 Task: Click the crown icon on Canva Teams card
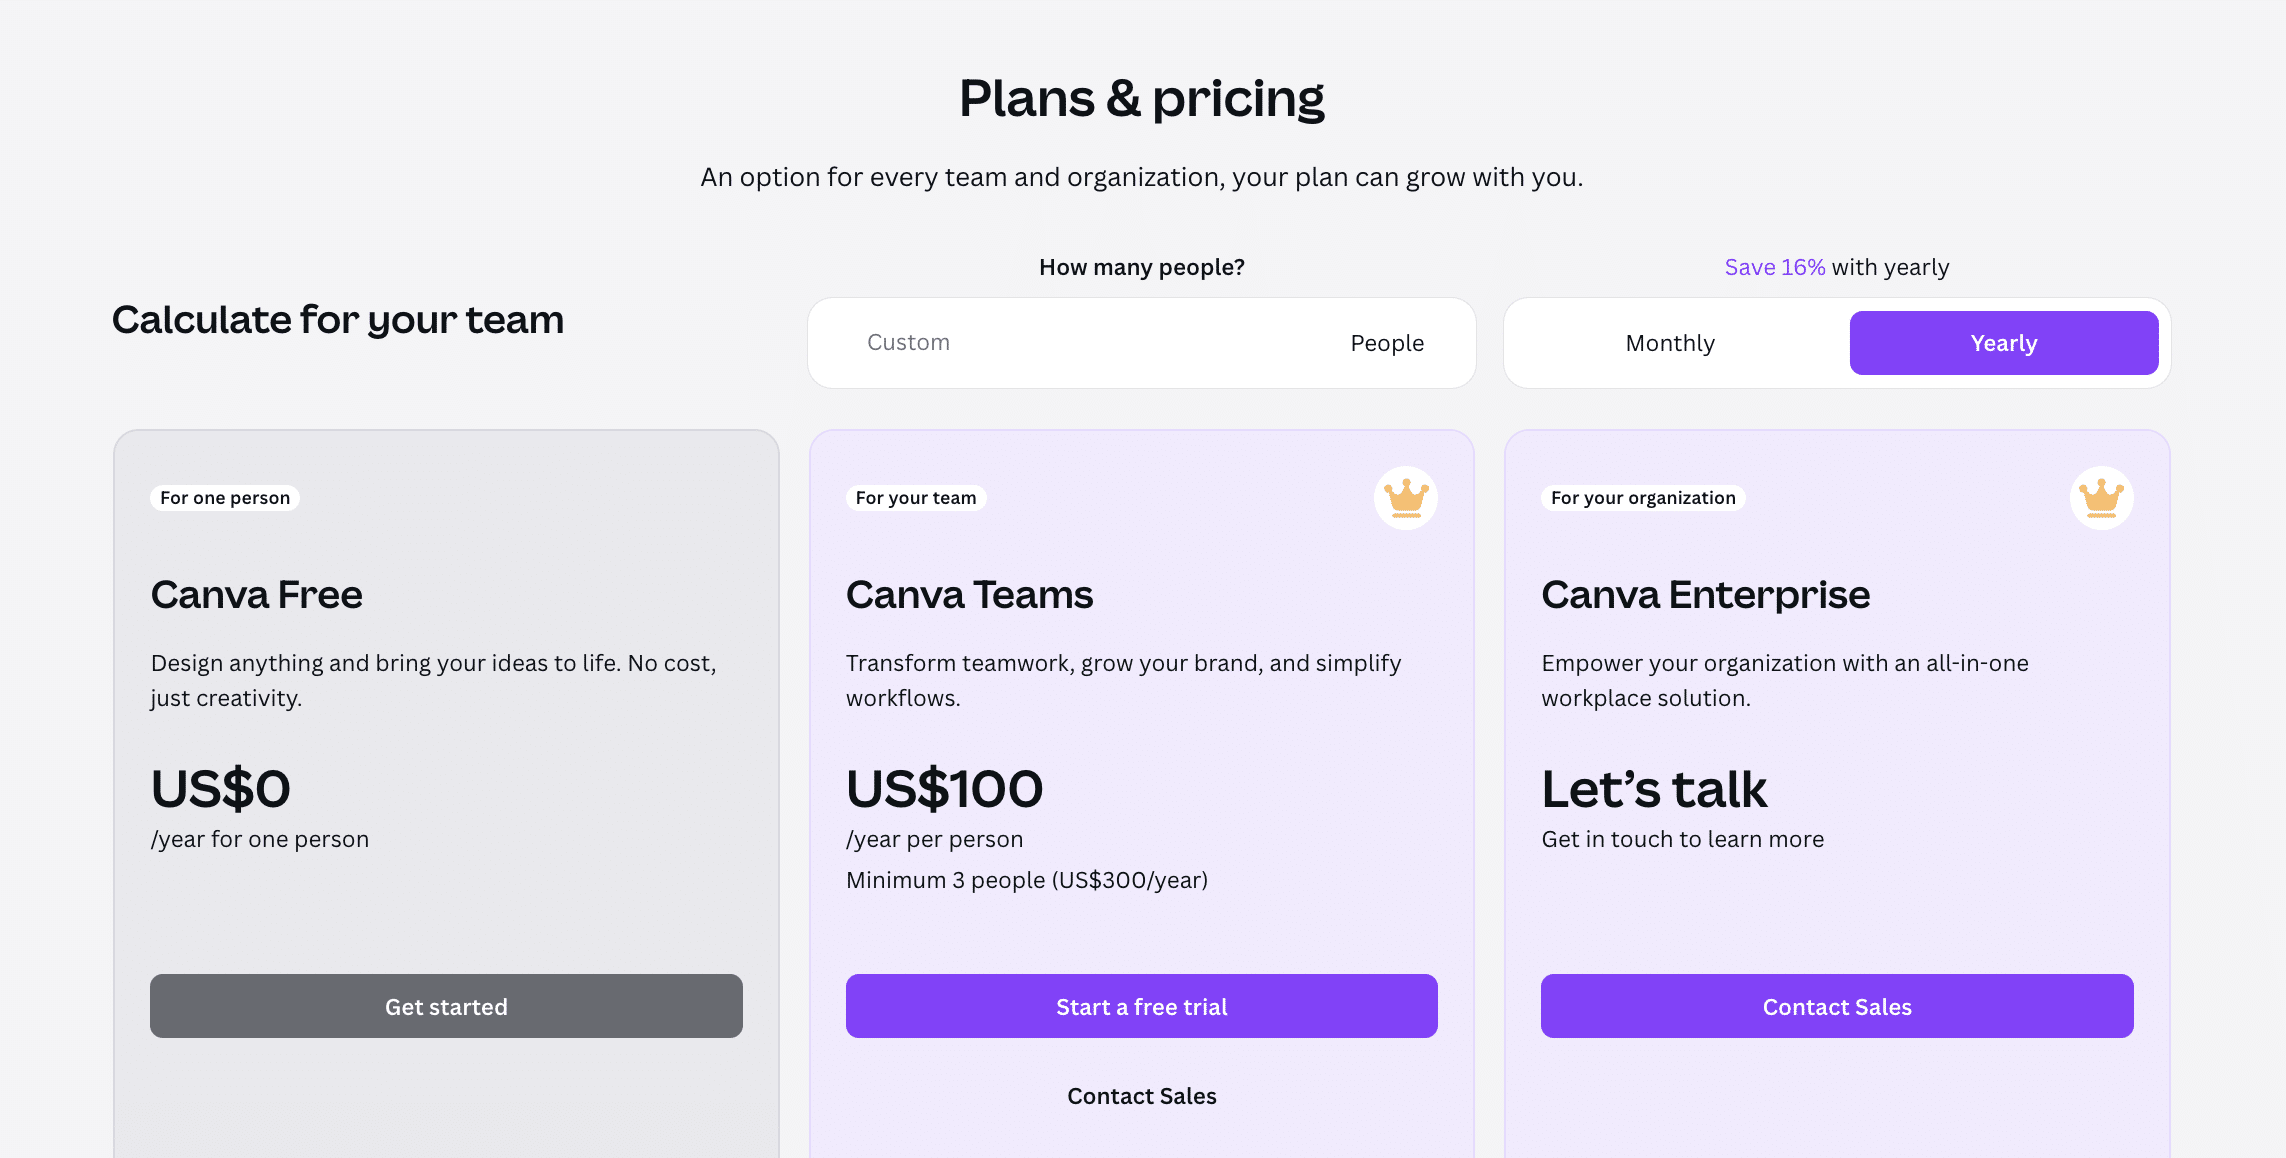coord(1404,497)
